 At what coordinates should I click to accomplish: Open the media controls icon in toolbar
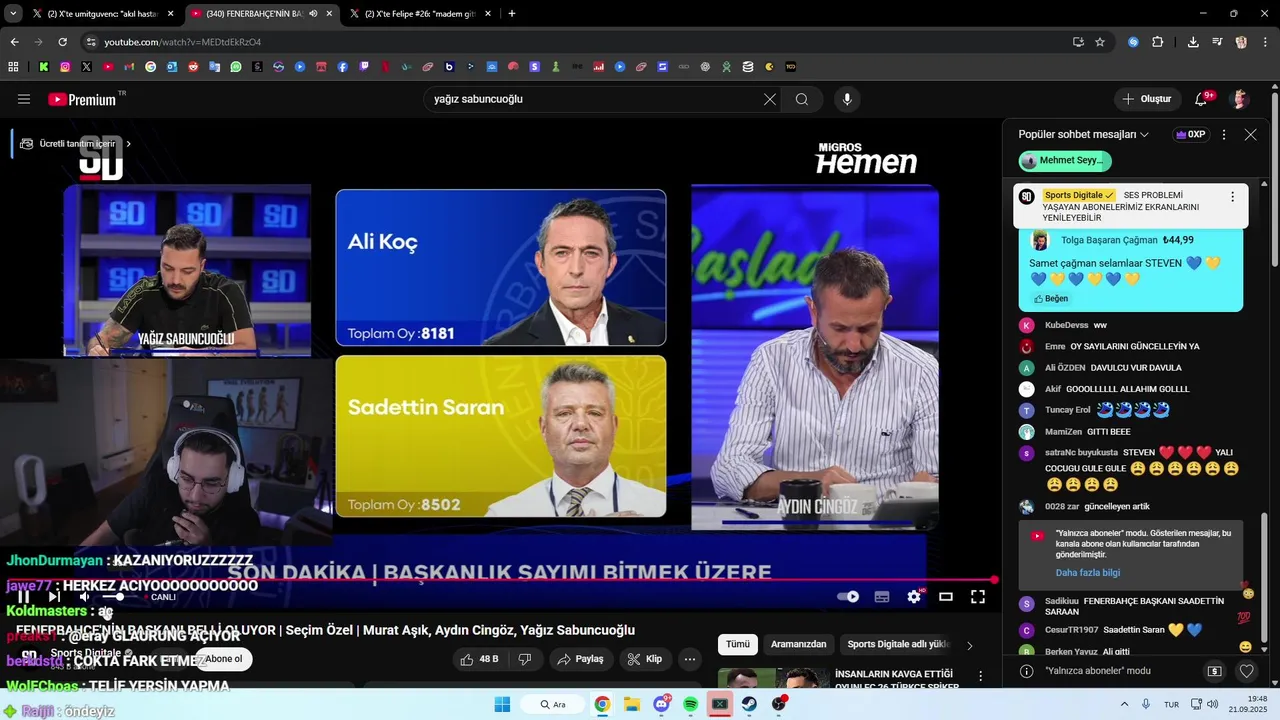click(1217, 42)
